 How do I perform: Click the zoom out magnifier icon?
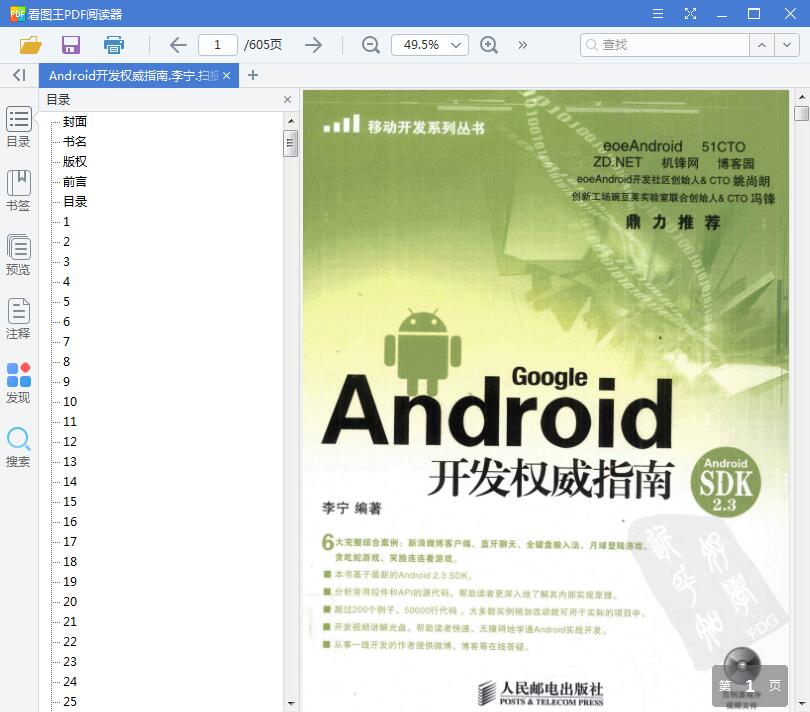coord(370,45)
